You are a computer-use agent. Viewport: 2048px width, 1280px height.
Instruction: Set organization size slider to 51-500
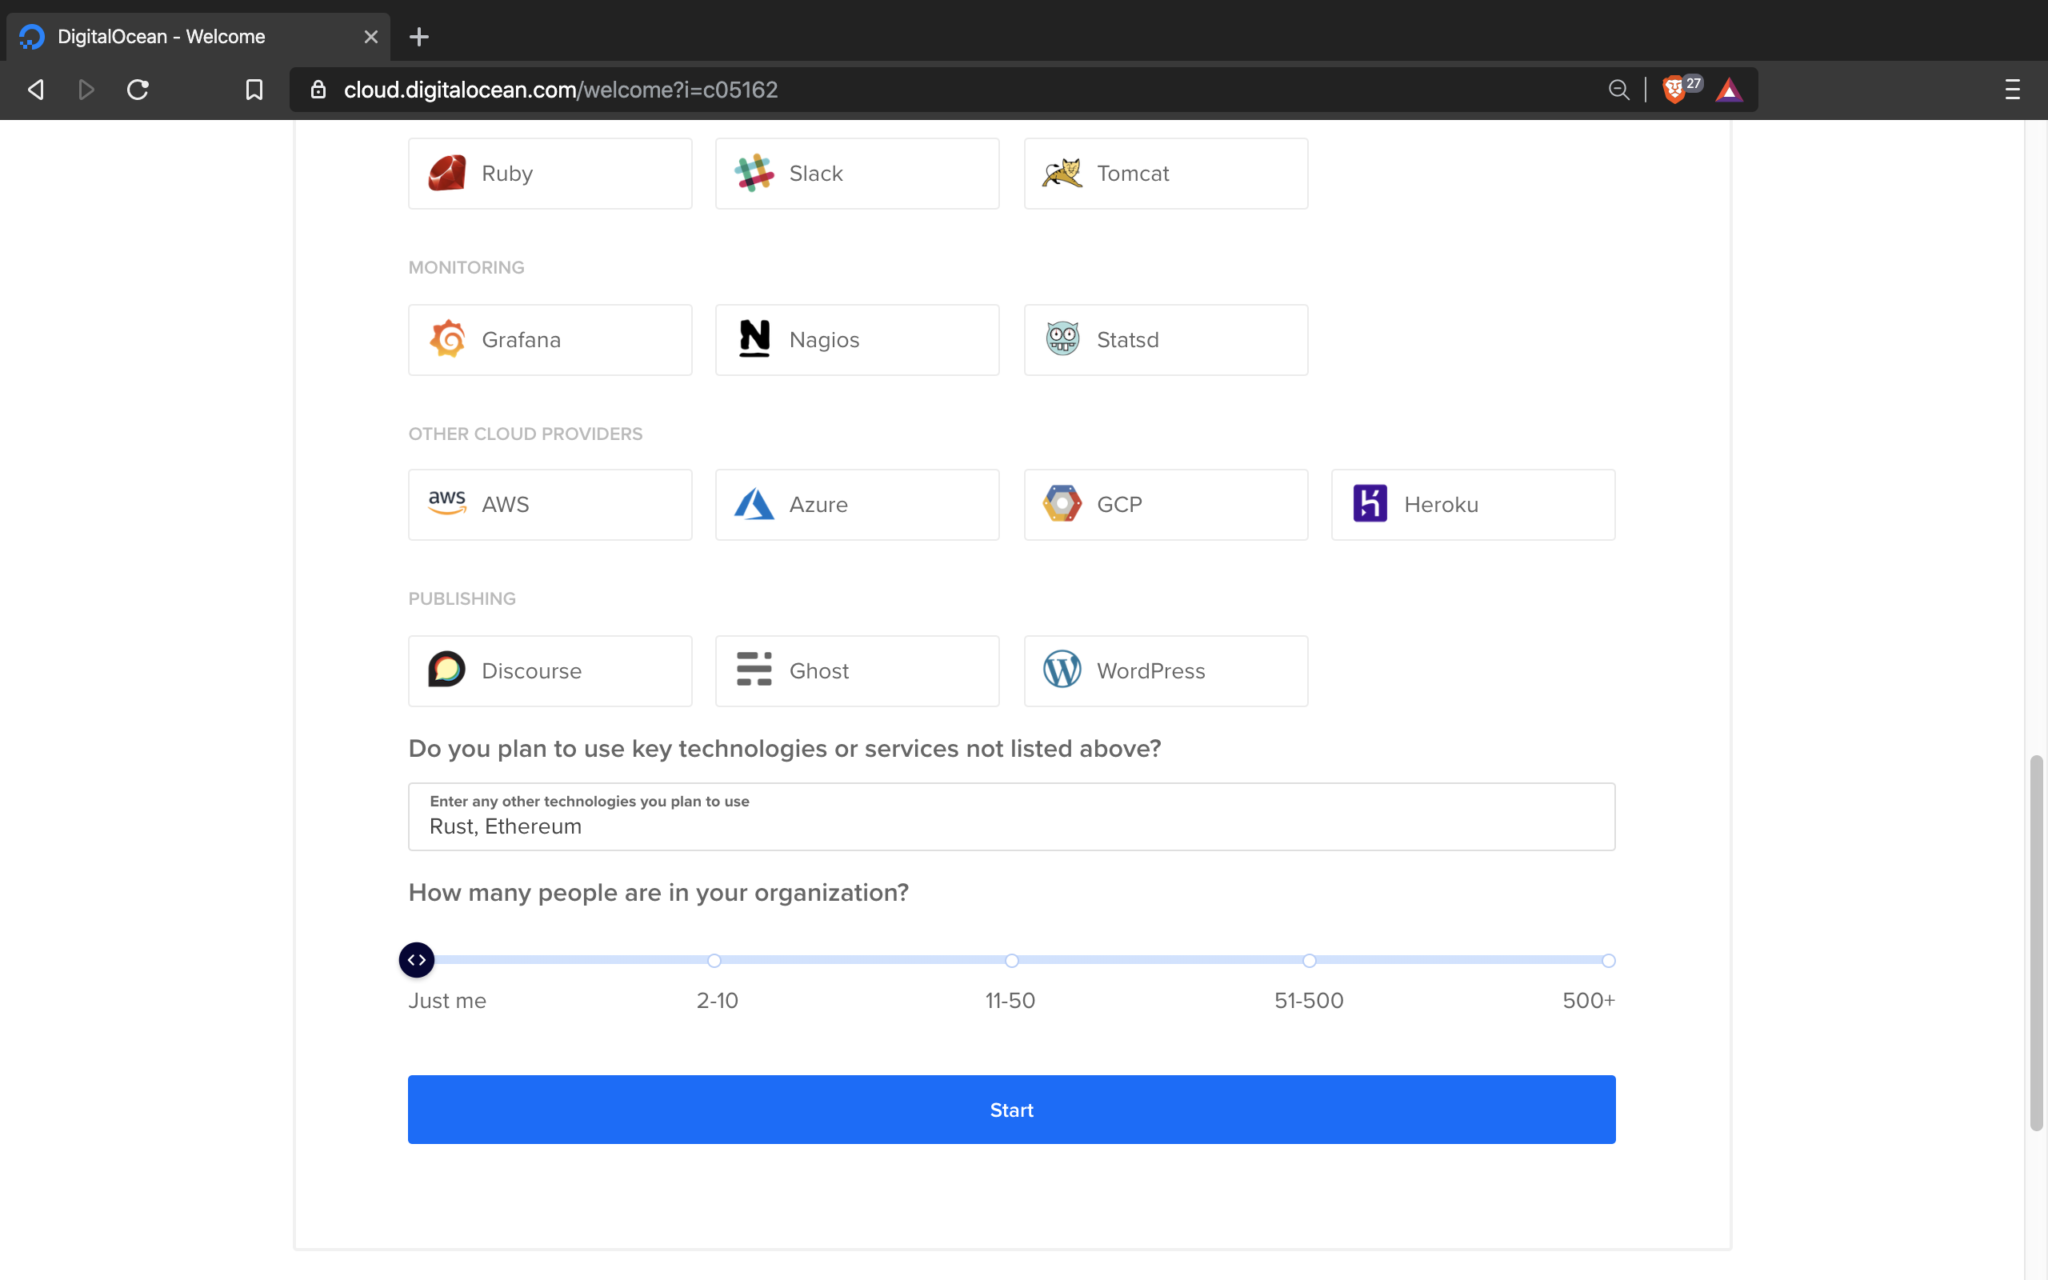tap(1309, 961)
